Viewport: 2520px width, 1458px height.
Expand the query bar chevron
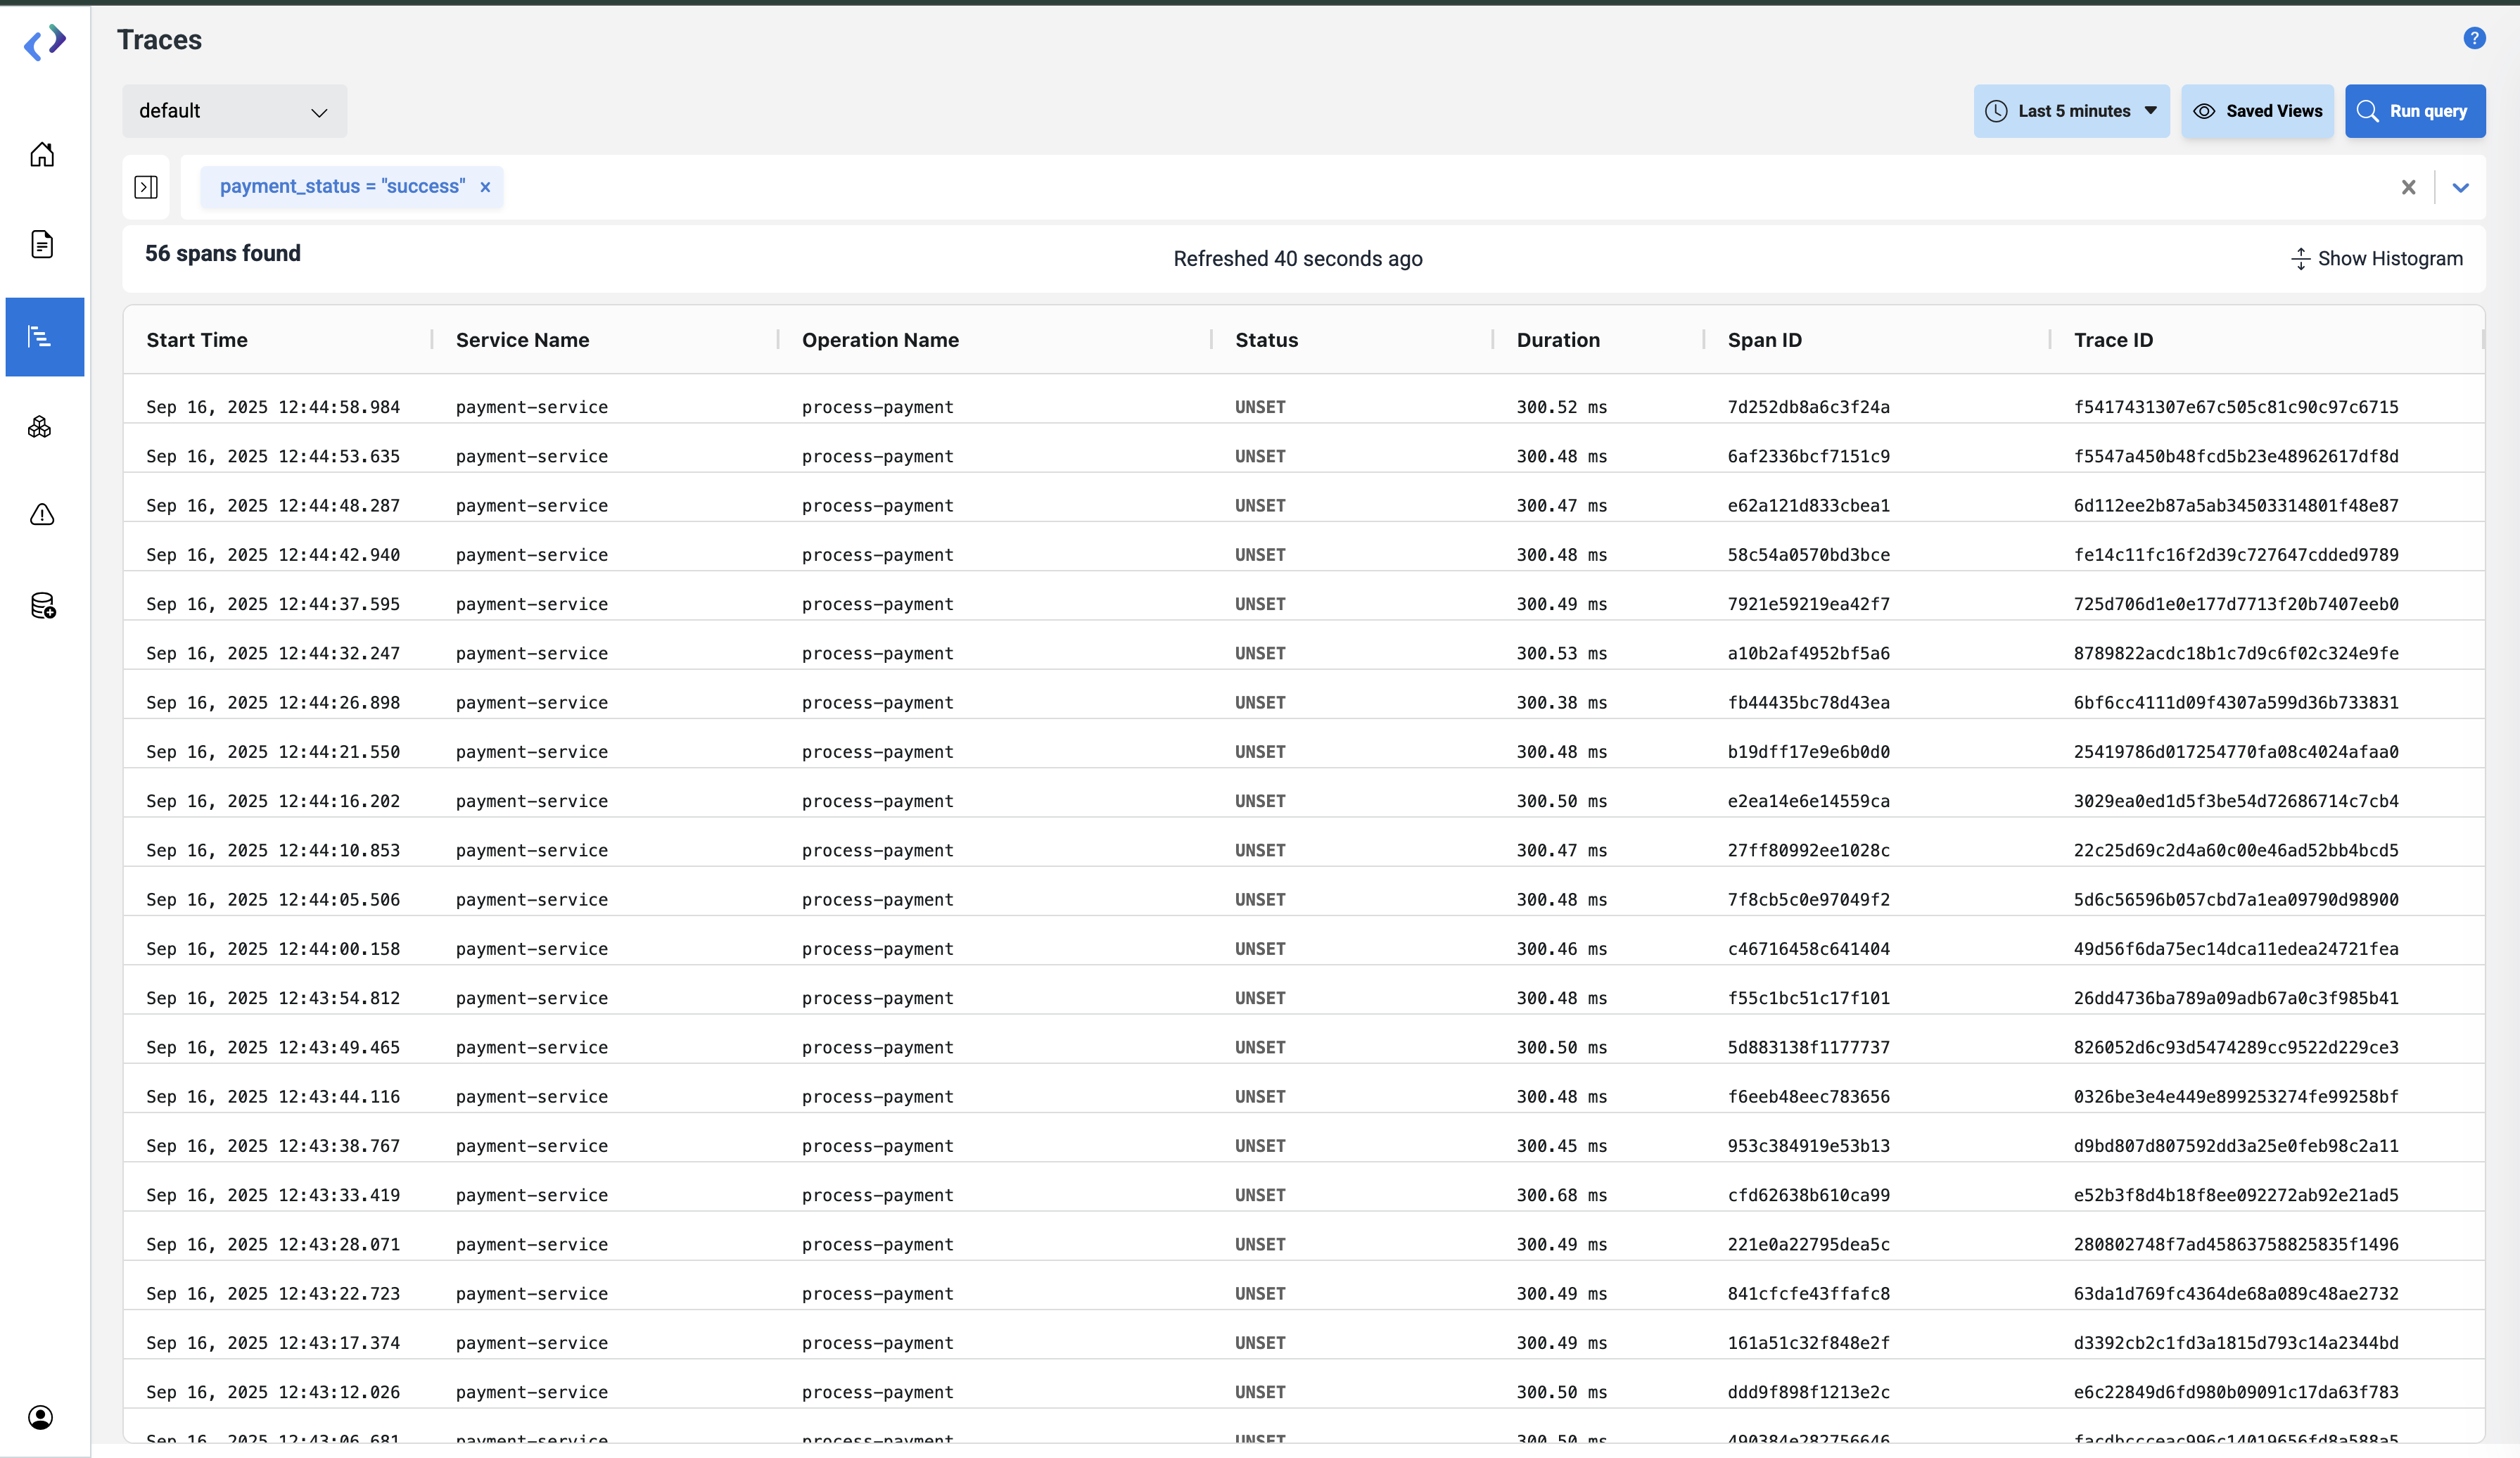(2460, 187)
